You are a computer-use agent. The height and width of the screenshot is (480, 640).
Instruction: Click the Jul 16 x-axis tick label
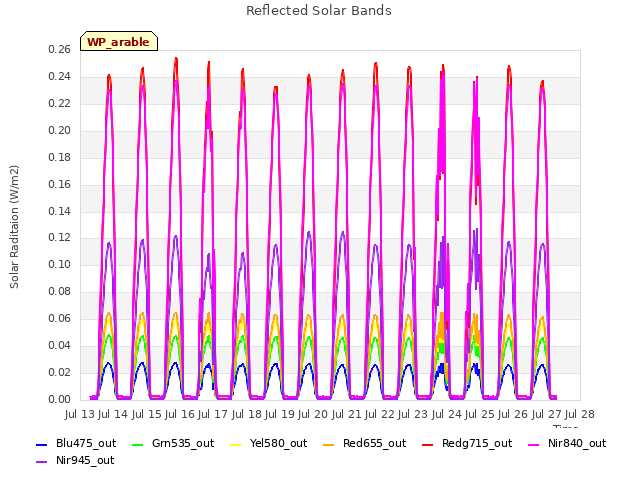180,414
